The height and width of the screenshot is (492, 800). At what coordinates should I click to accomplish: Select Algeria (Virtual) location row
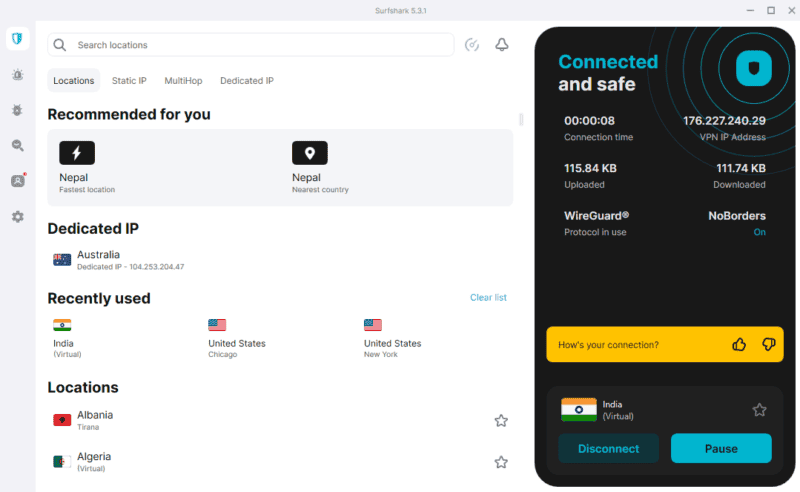(x=280, y=462)
